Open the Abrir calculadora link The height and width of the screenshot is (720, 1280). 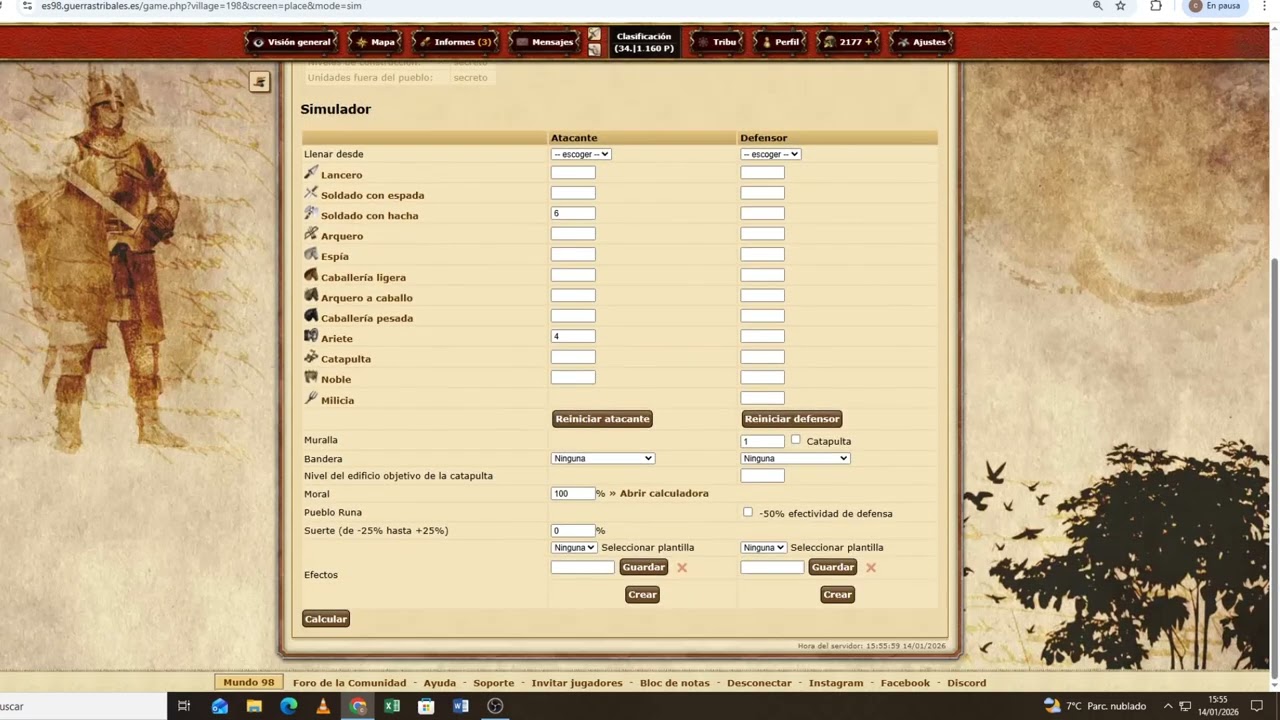664,493
